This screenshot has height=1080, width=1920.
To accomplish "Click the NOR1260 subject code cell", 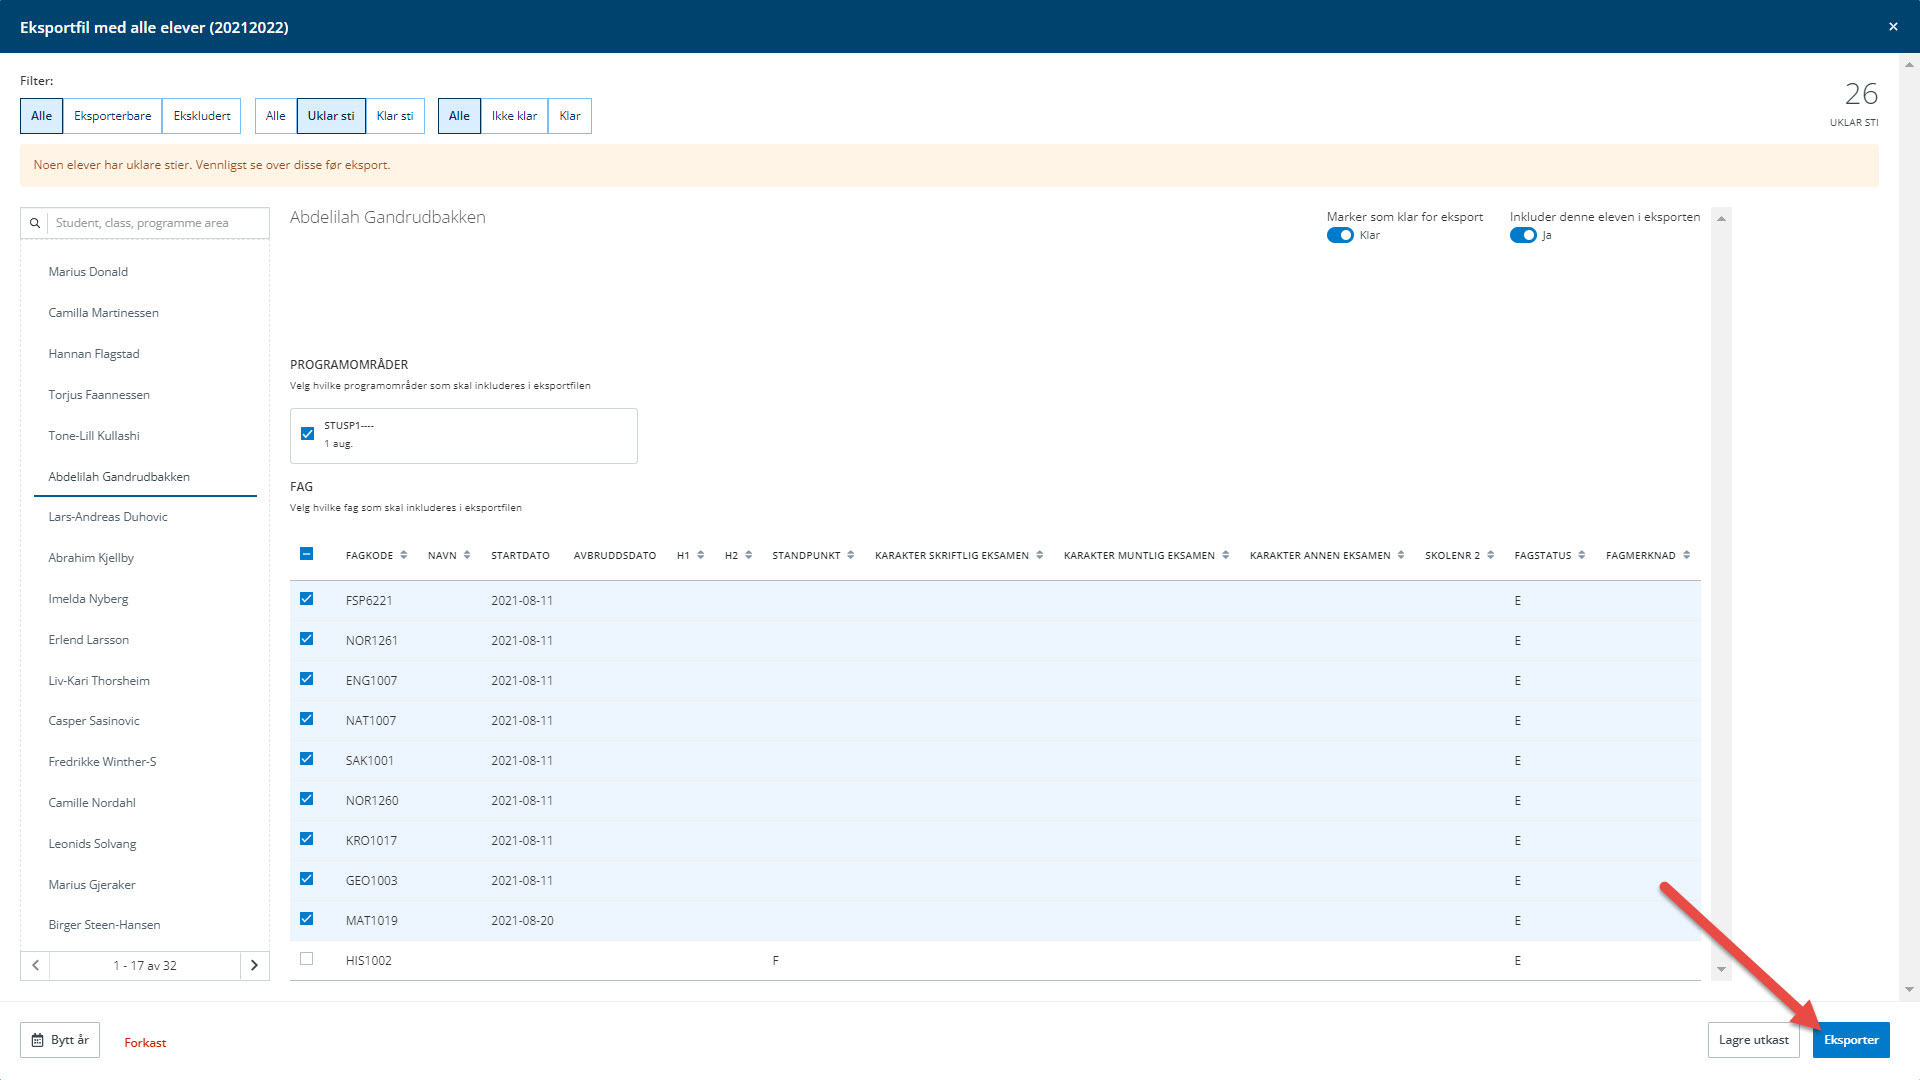I will coord(372,801).
